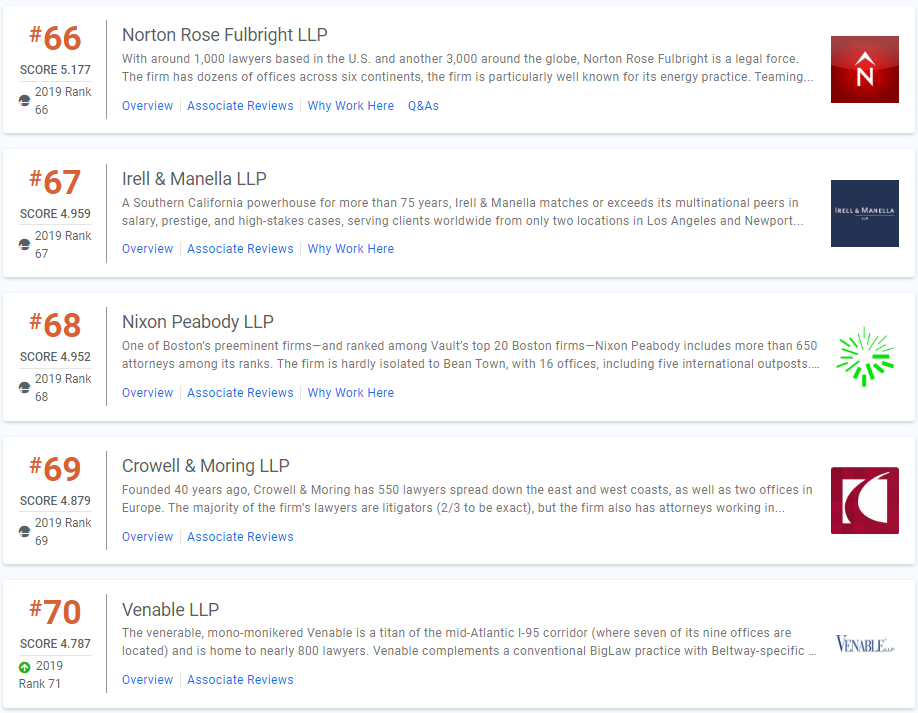Viewport: 918px width, 713px height.
Task: Open Why Work Here for Nixon Peabody
Action: 351,393
